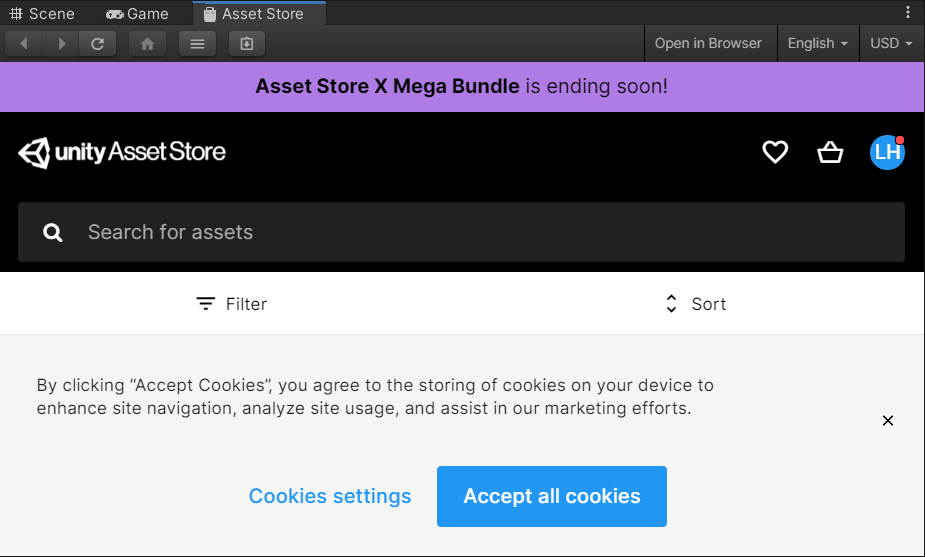Click the Unity Asset Store logo

click(x=122, y=152)
